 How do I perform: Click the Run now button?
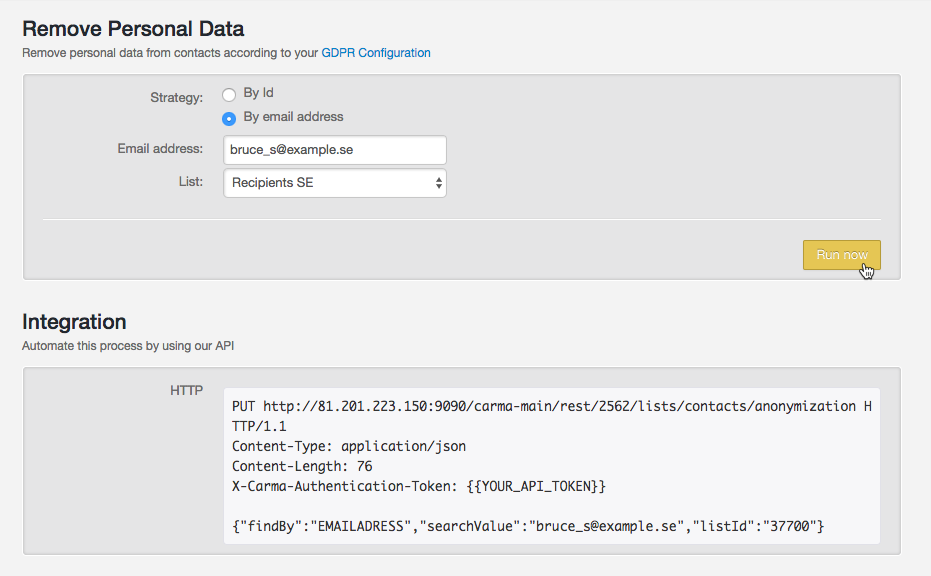click(x=841, y=255)
